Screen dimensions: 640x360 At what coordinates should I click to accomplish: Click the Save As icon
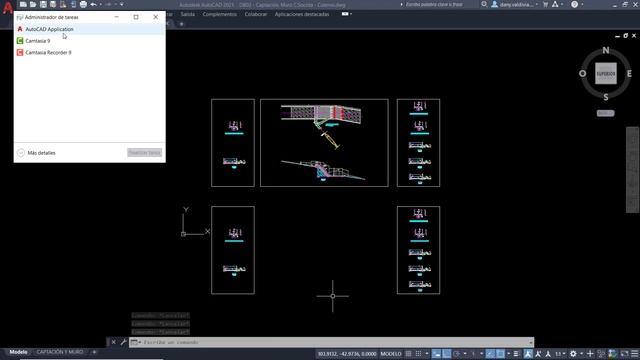coord(53,4)
